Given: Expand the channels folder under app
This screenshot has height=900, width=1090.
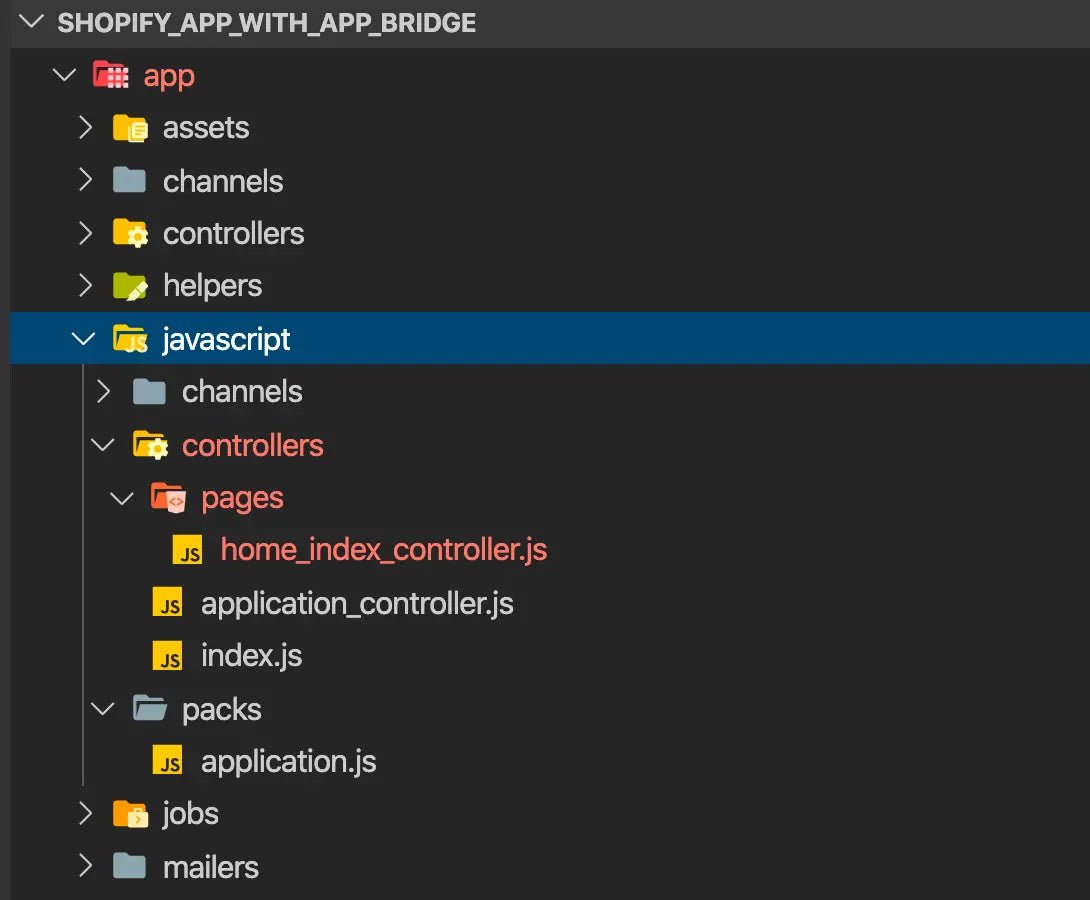Looking at the screenshot, I should (x=85, y=181).
